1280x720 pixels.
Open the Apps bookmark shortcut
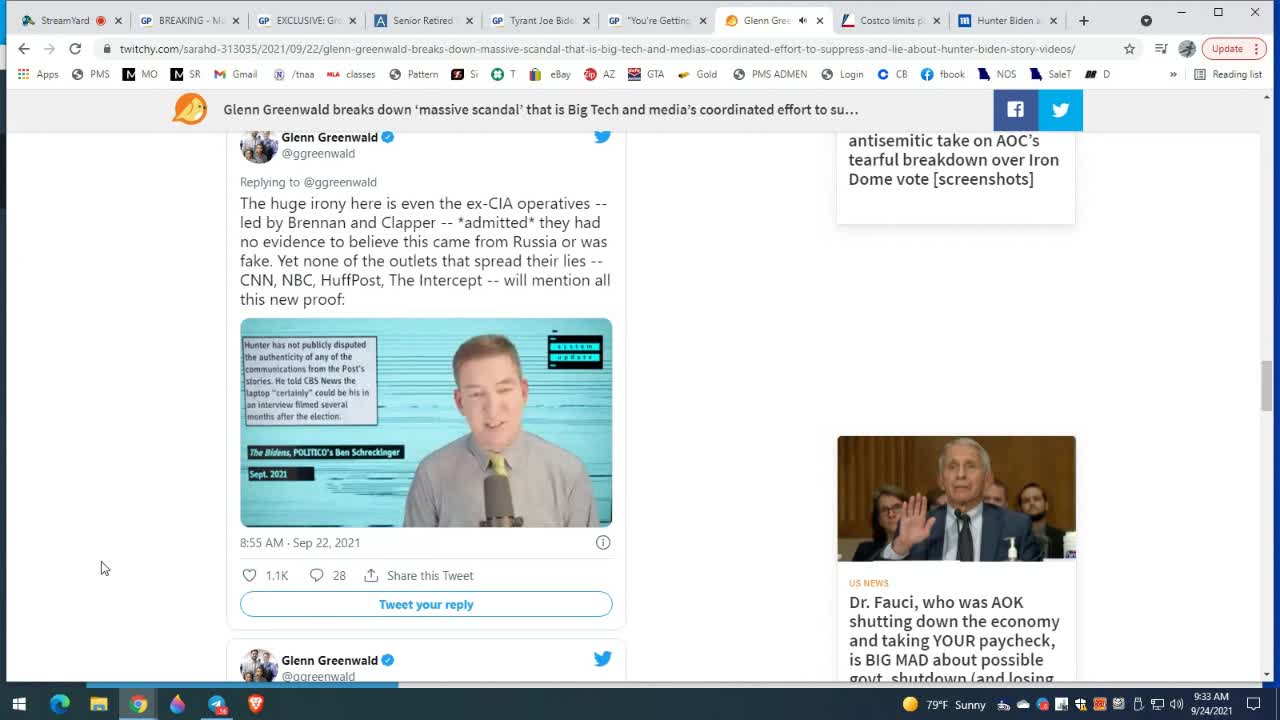[39, 74]
